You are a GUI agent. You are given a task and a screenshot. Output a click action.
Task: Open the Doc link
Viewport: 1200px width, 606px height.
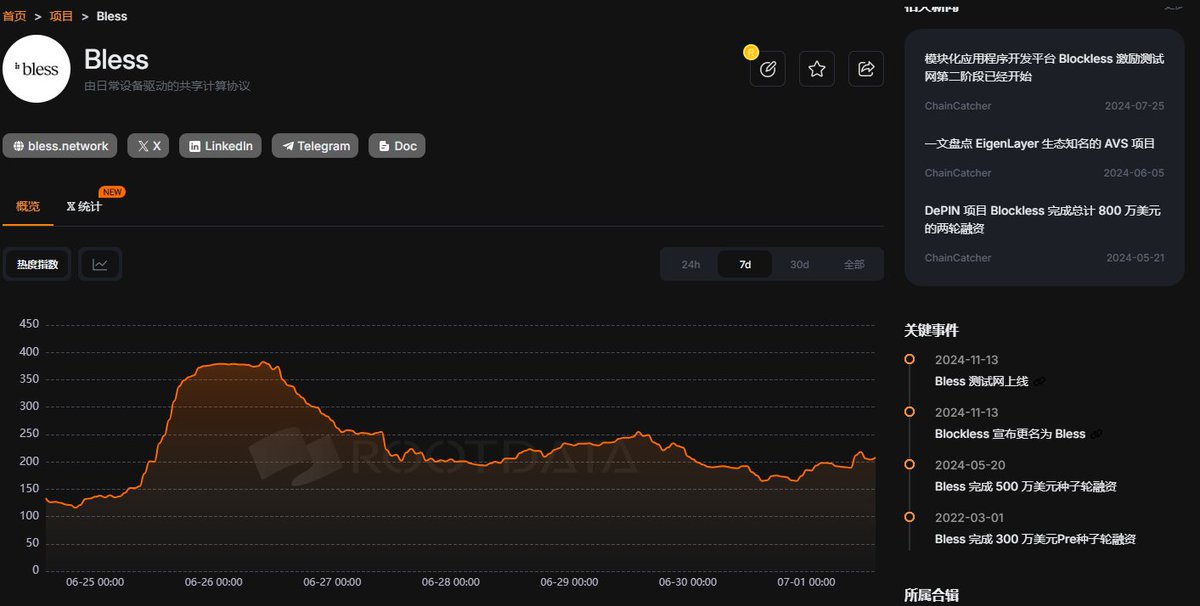[397, 146]
